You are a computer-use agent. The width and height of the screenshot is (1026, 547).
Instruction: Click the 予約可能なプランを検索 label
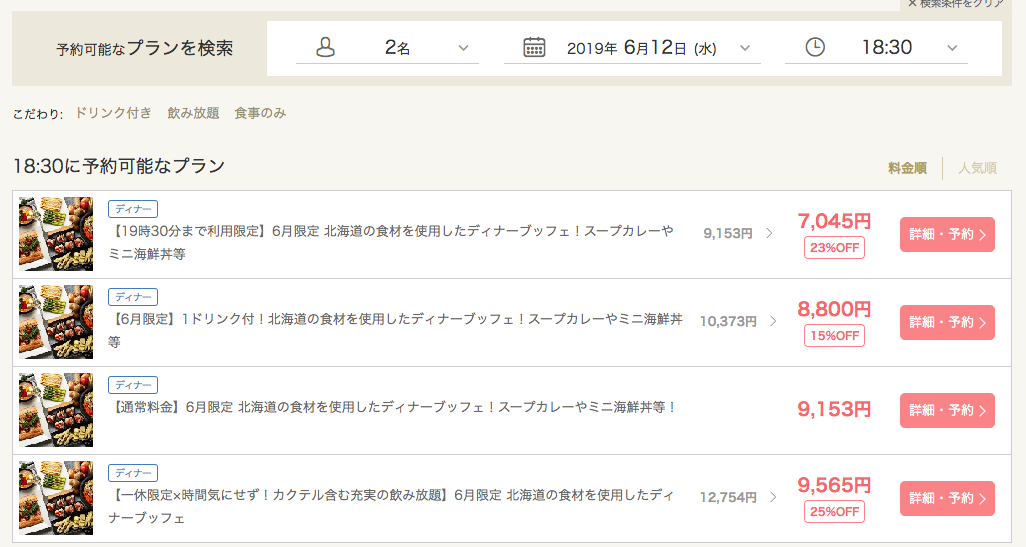[x=145, y=48]
